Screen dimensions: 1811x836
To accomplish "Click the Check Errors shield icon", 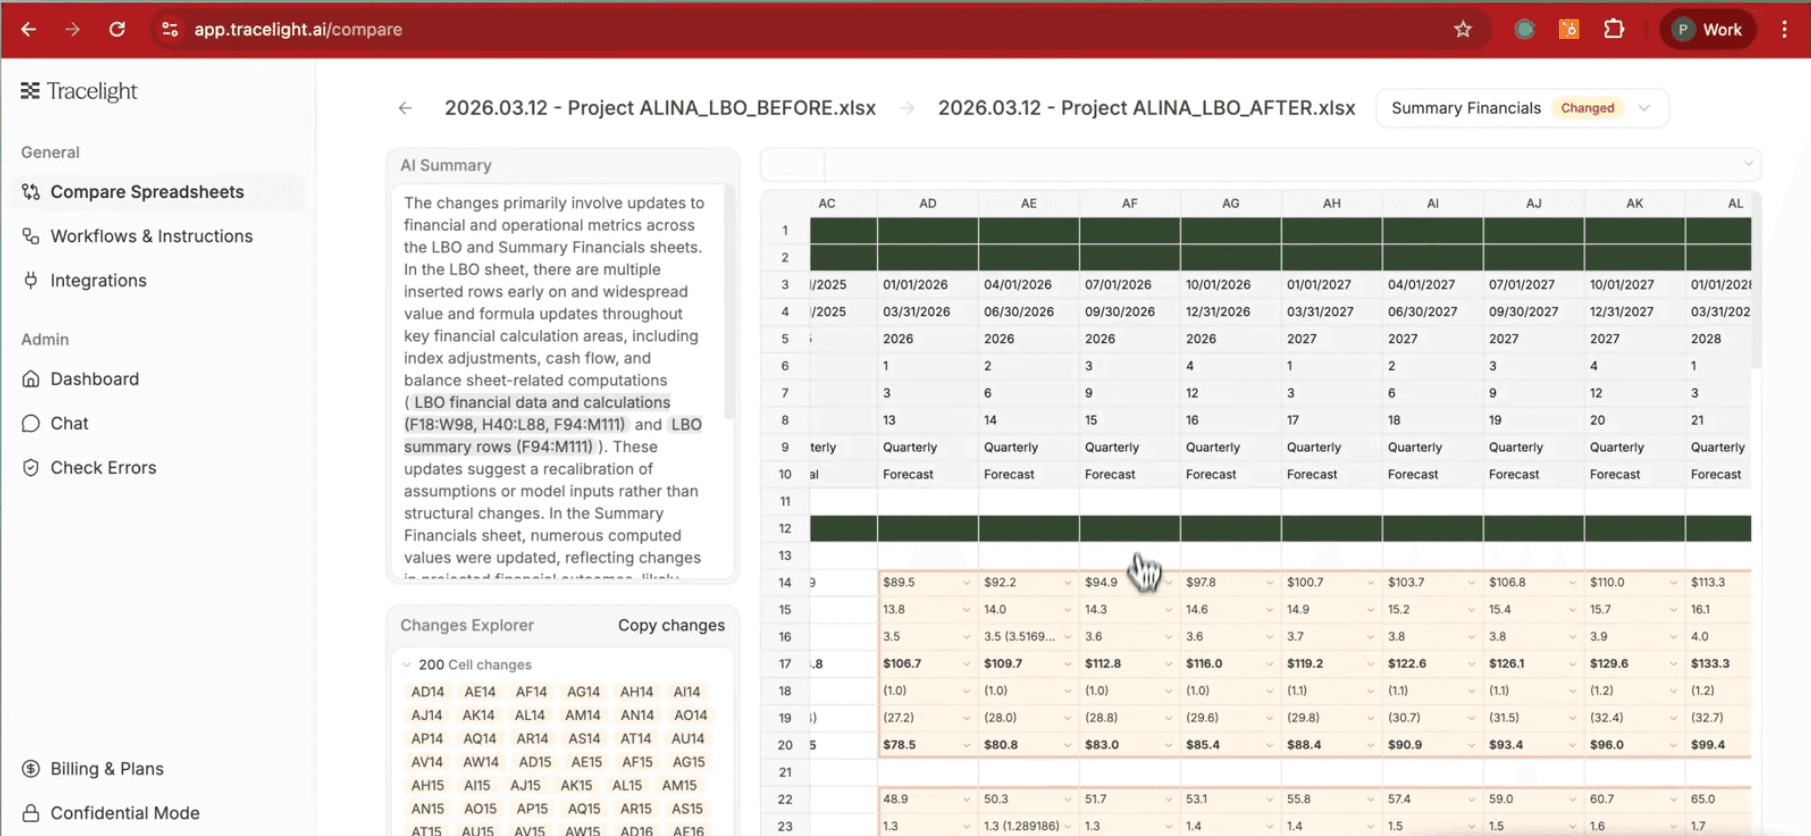I will pos(31,467).
